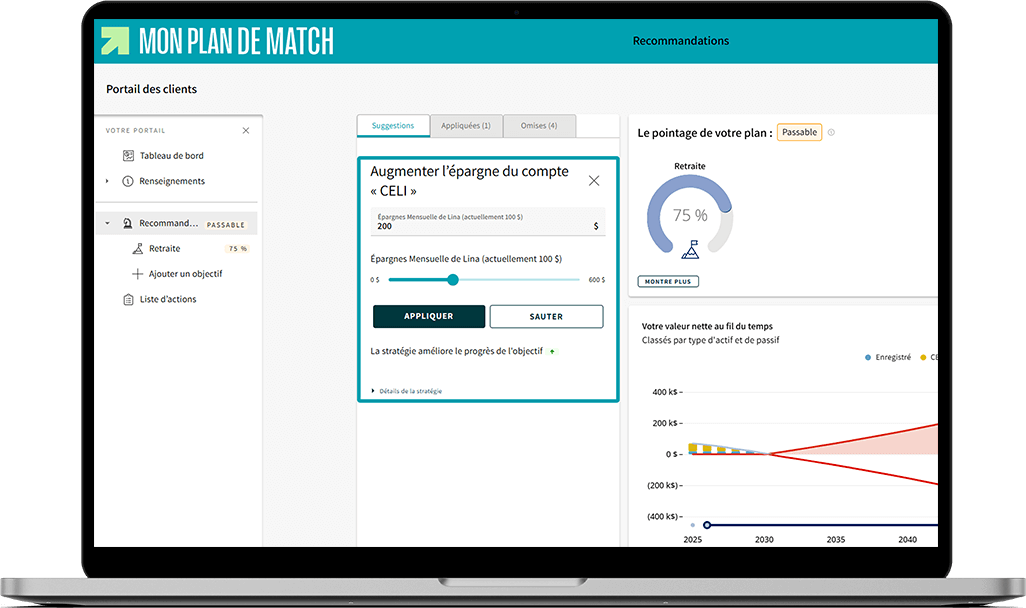Screen dimensions: 1026x608
Task: Switch to the Appliquées (1) tab
Action: tap(465, 126)
